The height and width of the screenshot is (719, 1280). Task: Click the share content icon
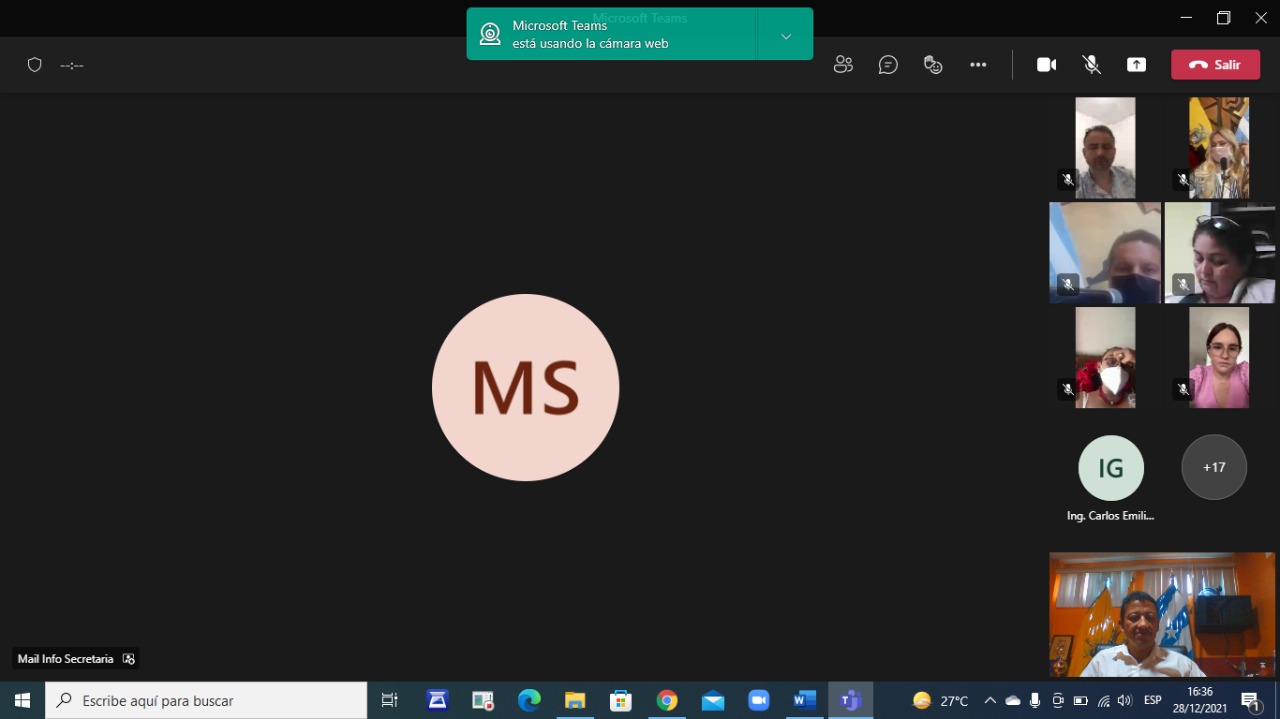coord(1136,65)
